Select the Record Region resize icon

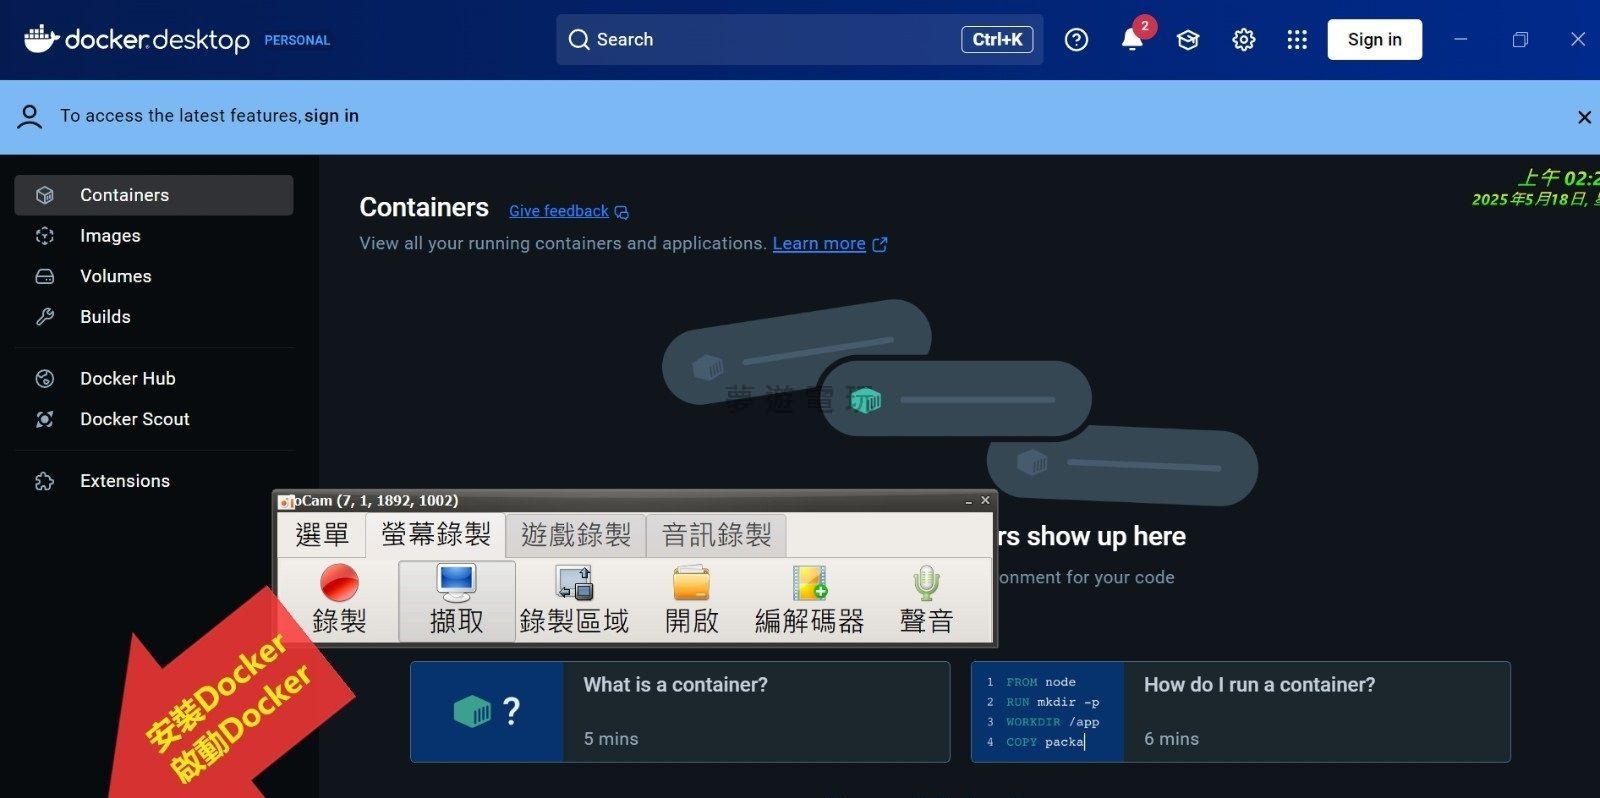click(x=574, y=584)
